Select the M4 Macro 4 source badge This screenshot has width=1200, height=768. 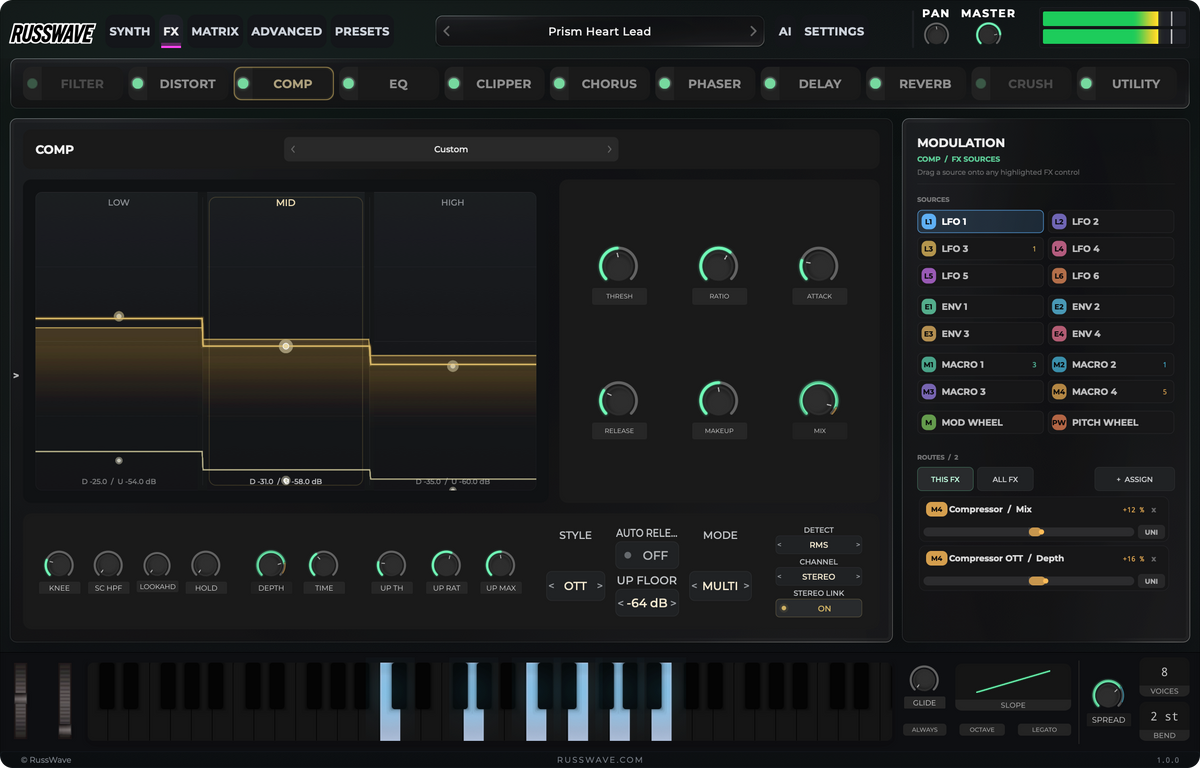(1059, 392)
